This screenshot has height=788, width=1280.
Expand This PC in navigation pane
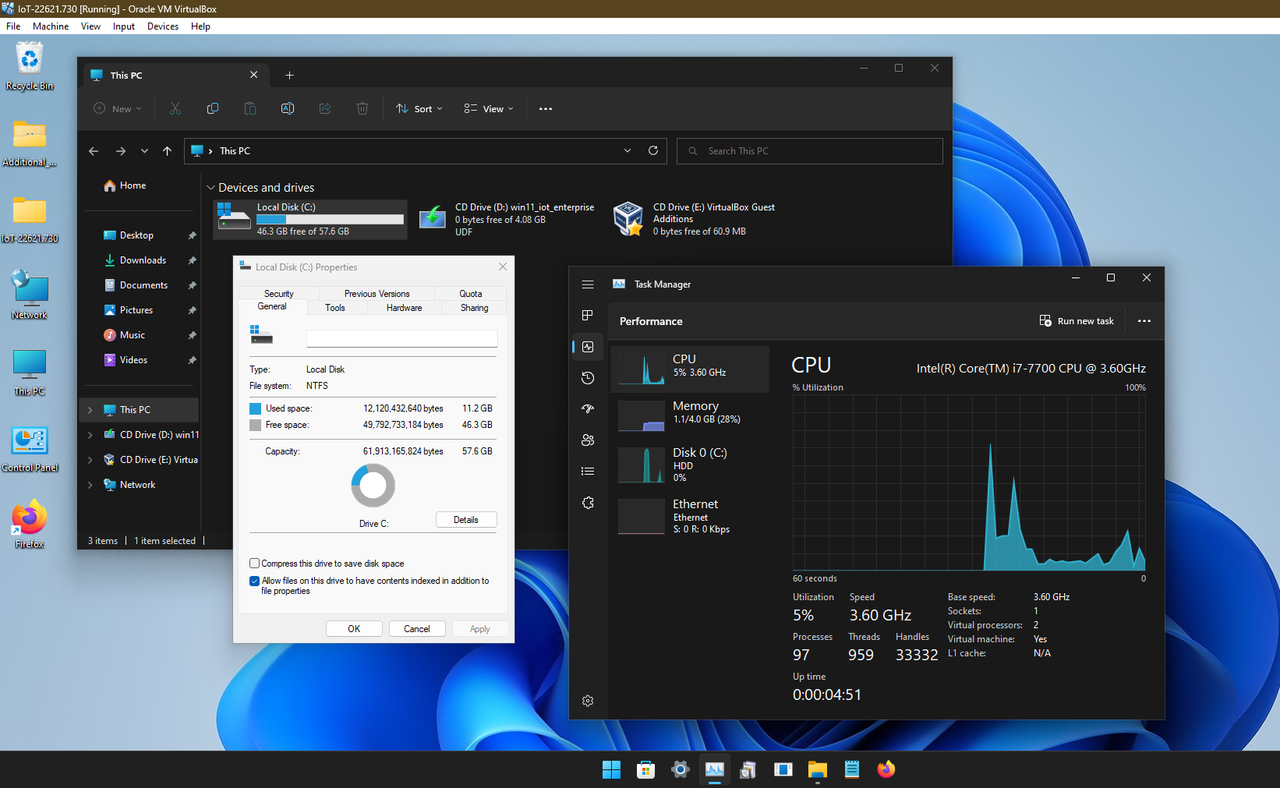tap(90, 410)
